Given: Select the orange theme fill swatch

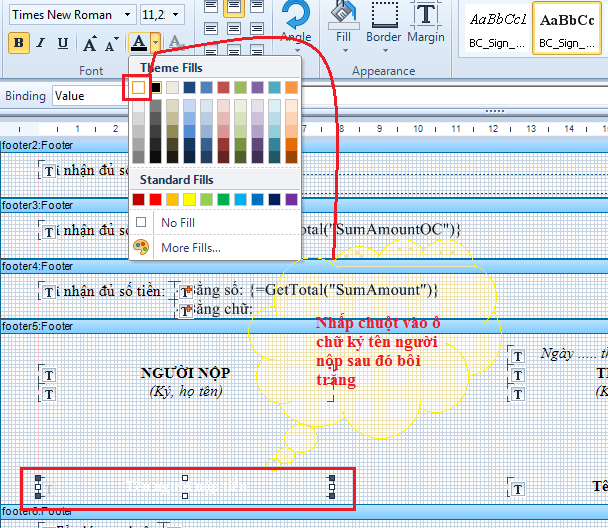Looking at the screenshot, I should click(x=291, y=88).
